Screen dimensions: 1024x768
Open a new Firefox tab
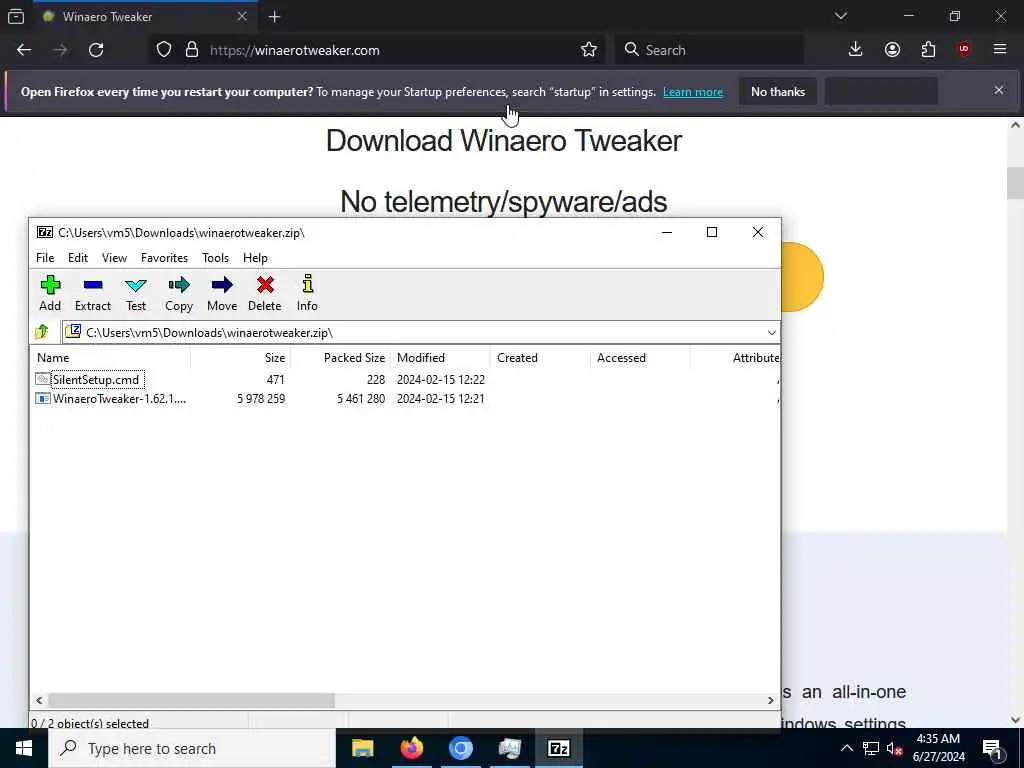[274, 17]
